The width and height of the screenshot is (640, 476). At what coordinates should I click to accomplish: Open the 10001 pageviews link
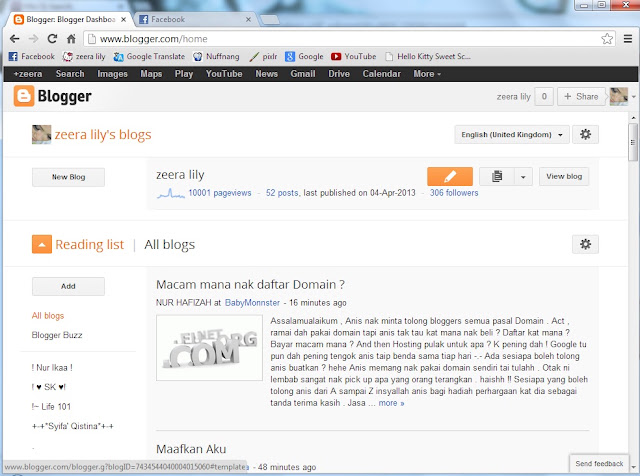(x=220, y=193)
